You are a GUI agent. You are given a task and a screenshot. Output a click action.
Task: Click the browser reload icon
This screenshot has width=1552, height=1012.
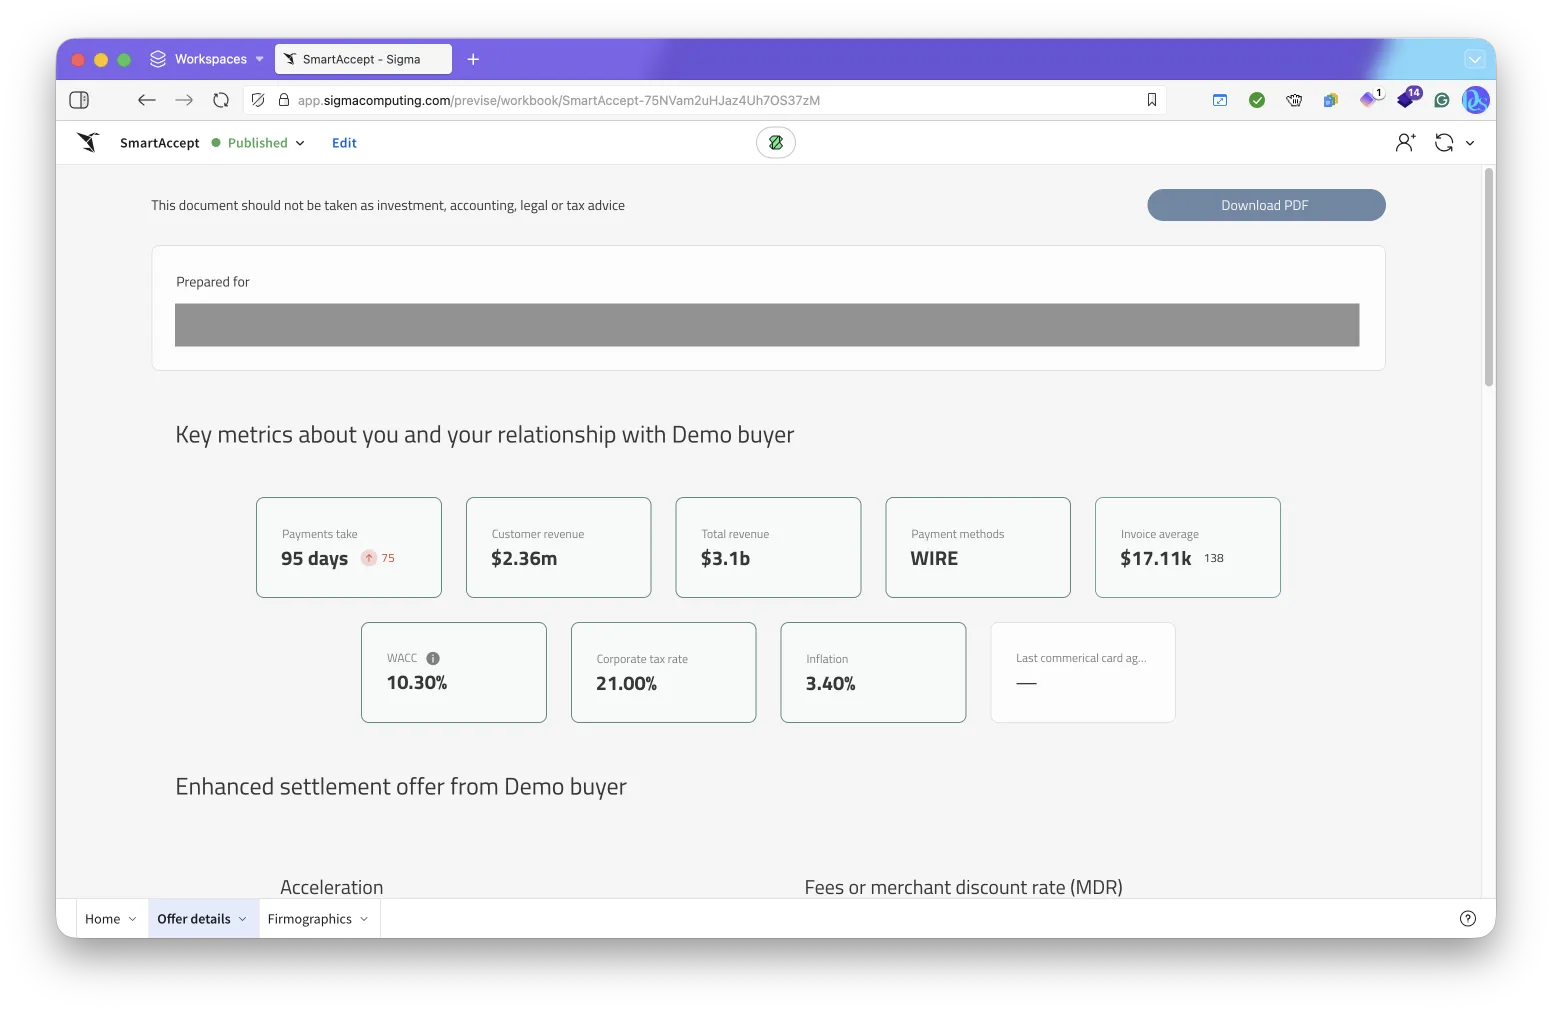221,100
